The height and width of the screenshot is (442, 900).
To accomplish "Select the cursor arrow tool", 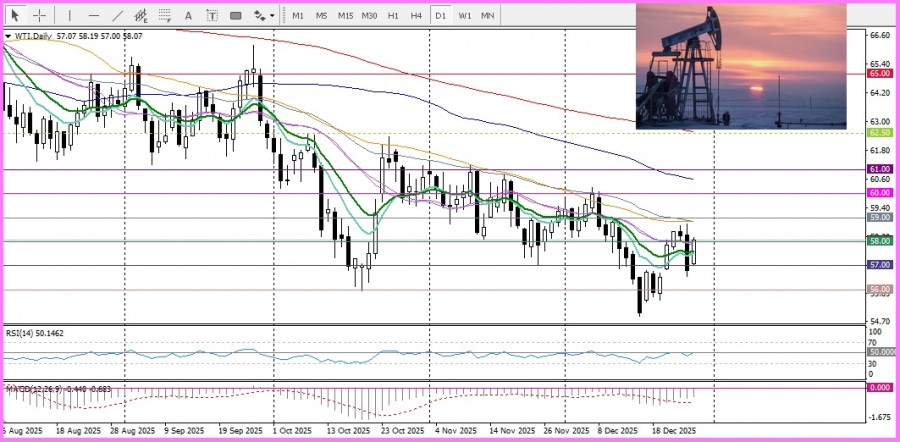I will click(17, 16).
